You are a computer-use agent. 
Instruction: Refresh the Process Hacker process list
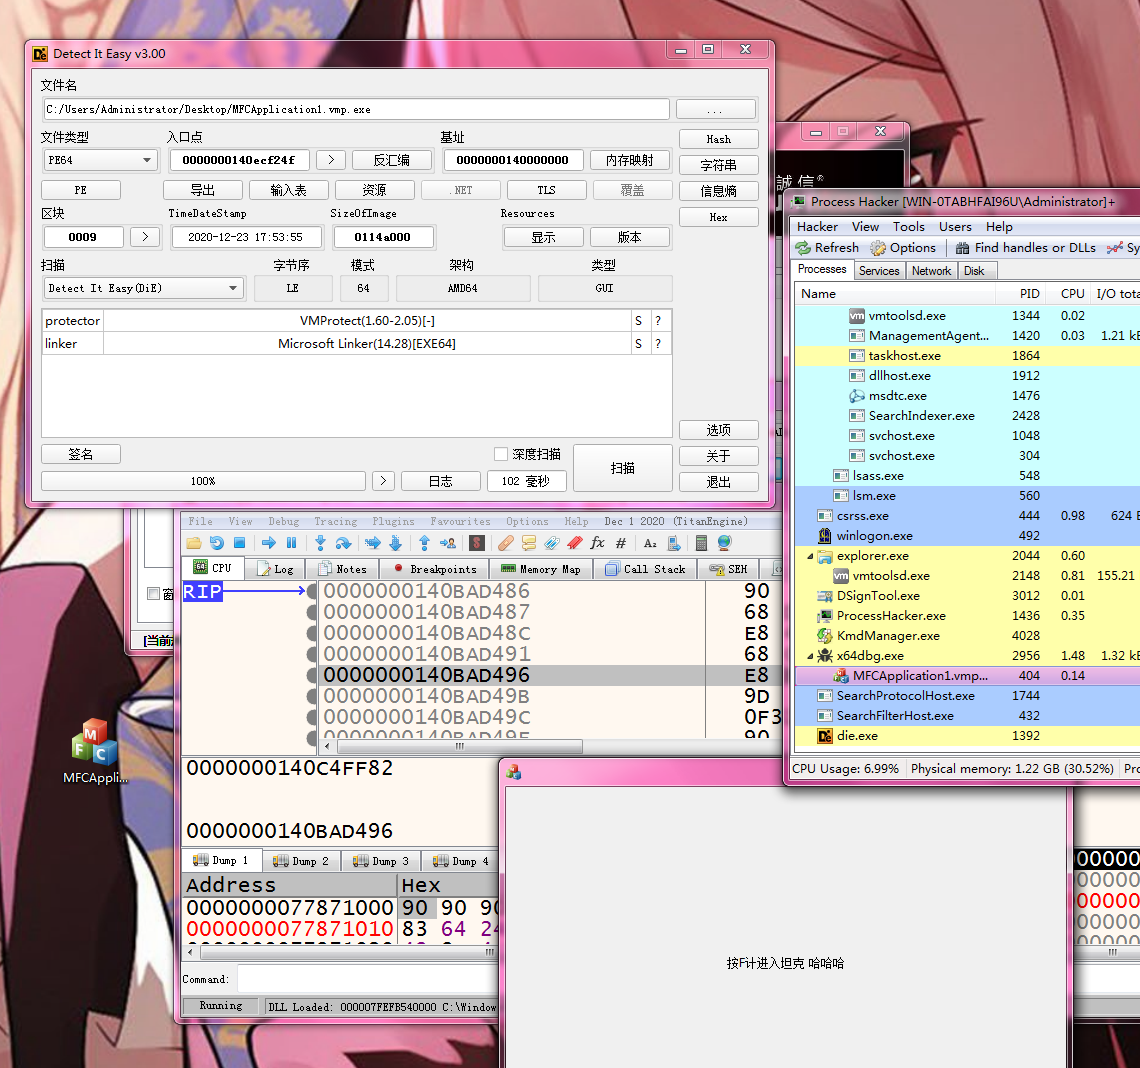pos(827,248)
